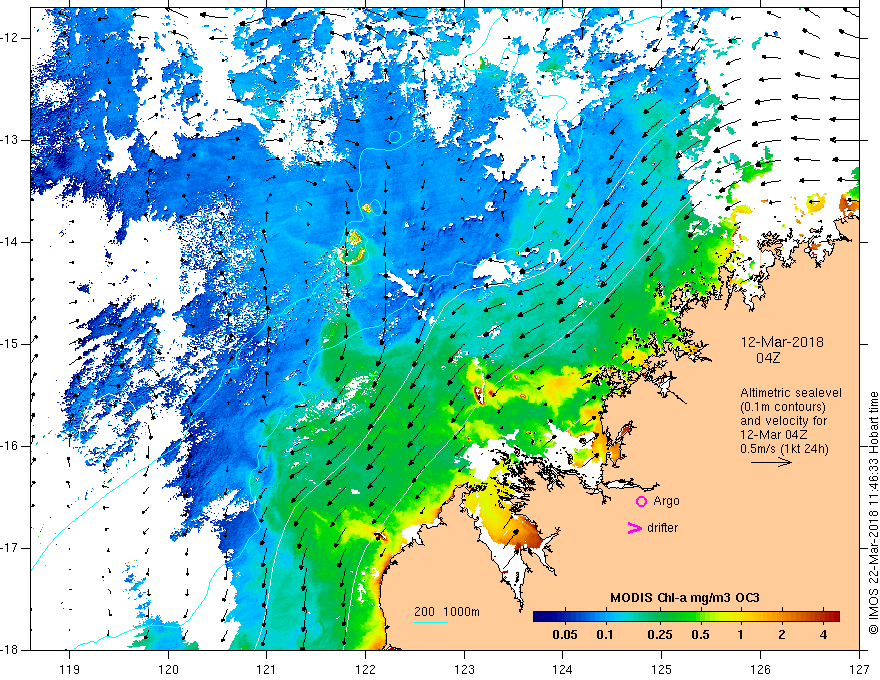
Task: Click the cyan 200m contour legend line
Action: [x=431, y=622]
